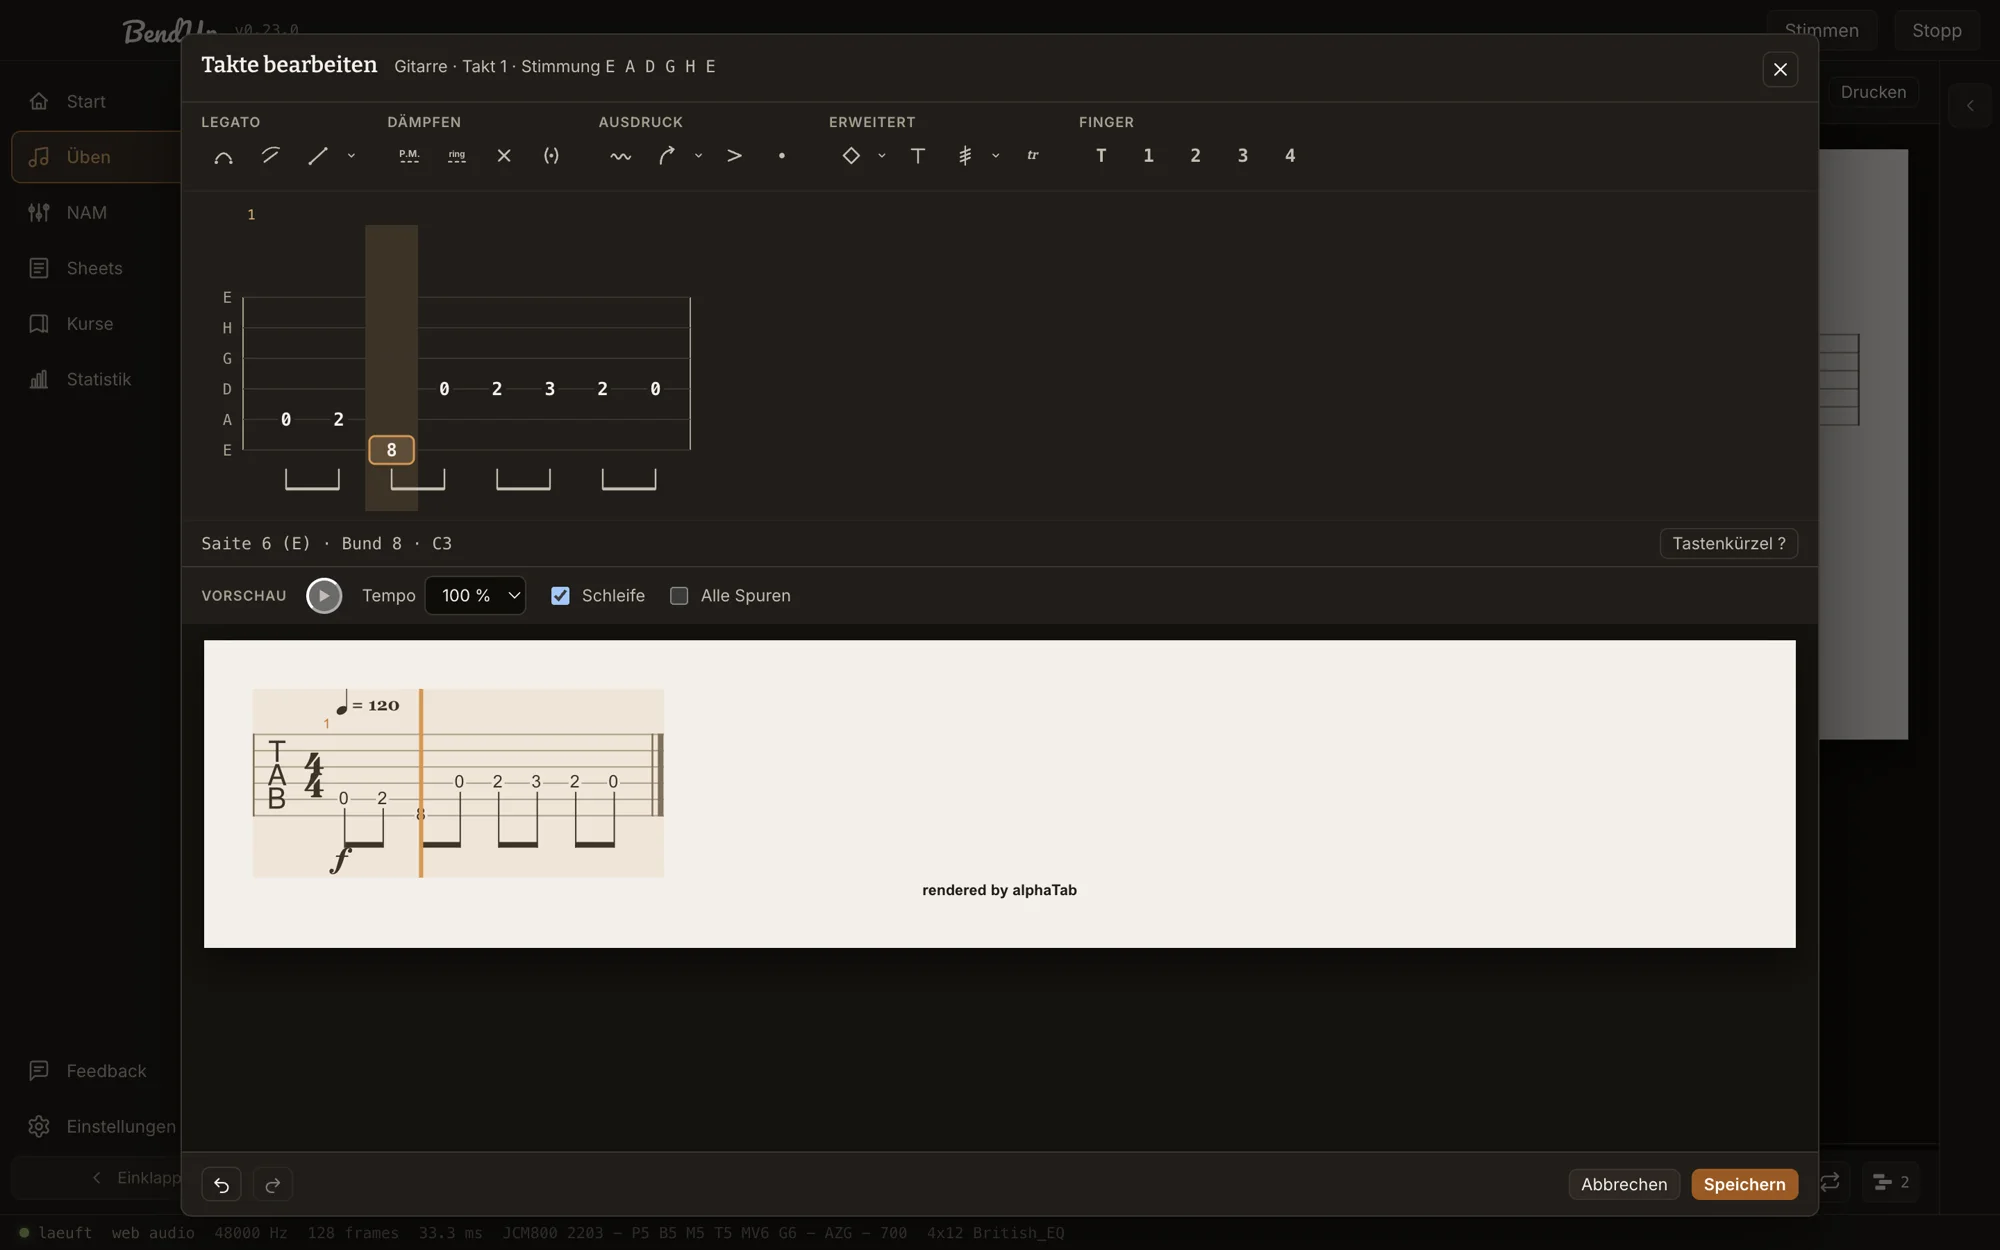This screenshot has width=2000, height=1250.
Task: Apply slide line articulation
Action: pos(317,156)
